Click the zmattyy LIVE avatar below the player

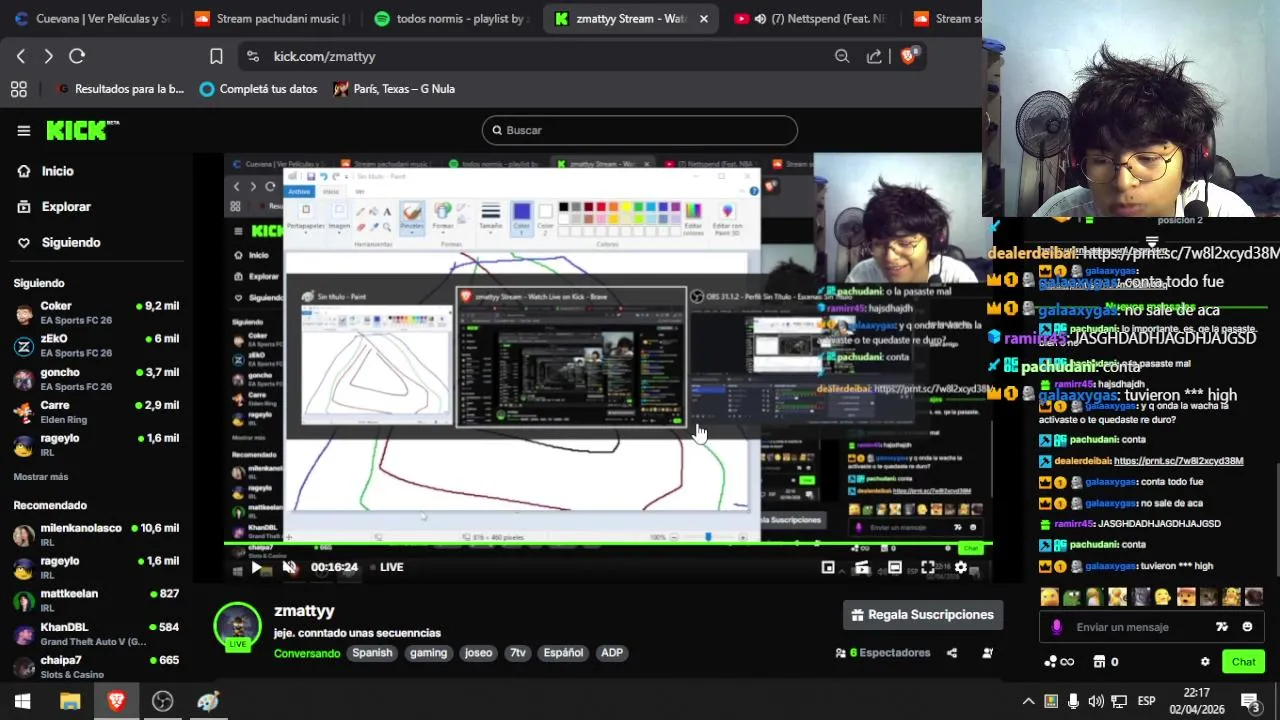tap(237, 626)
